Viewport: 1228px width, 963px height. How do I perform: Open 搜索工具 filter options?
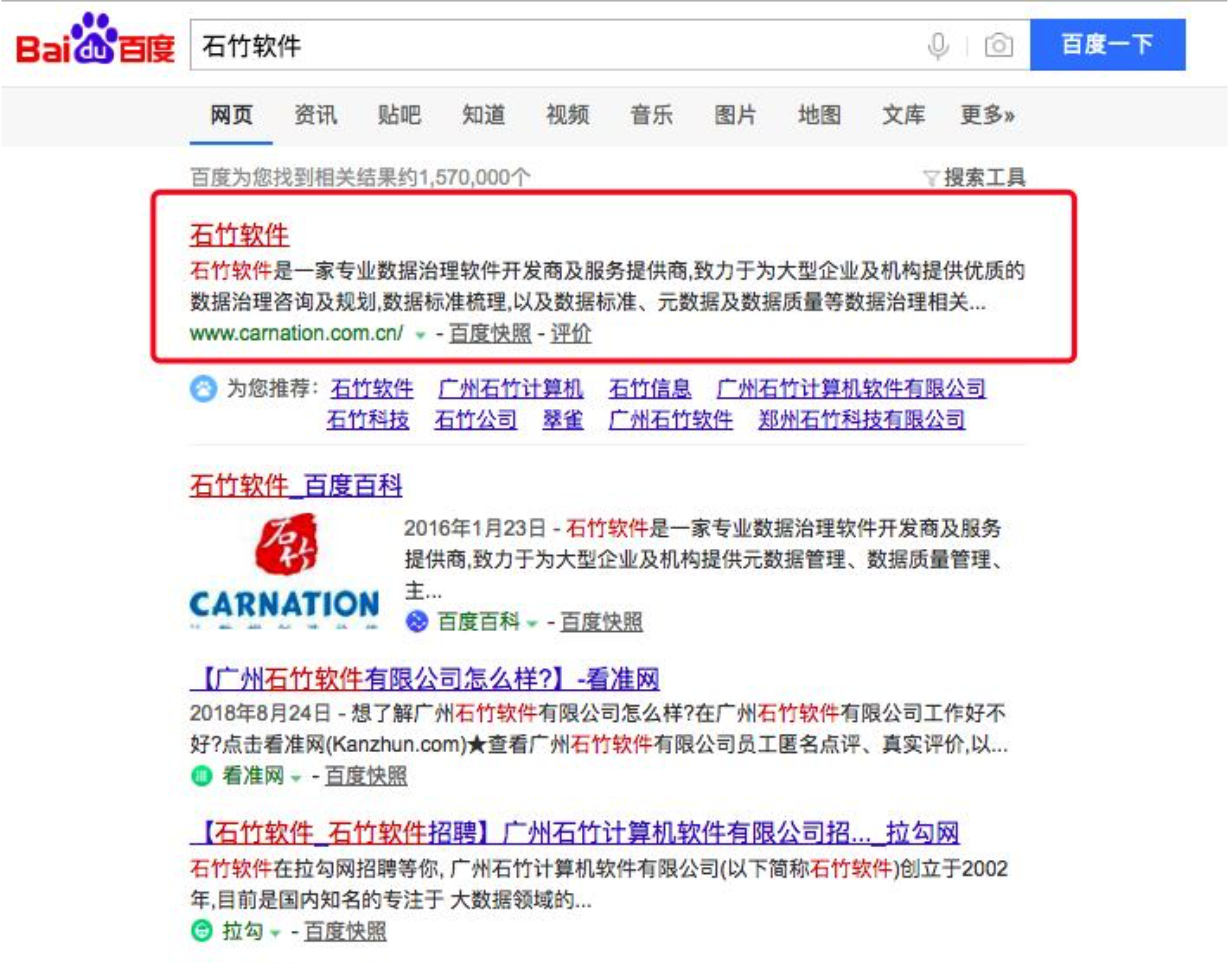(x=975, y=178)
